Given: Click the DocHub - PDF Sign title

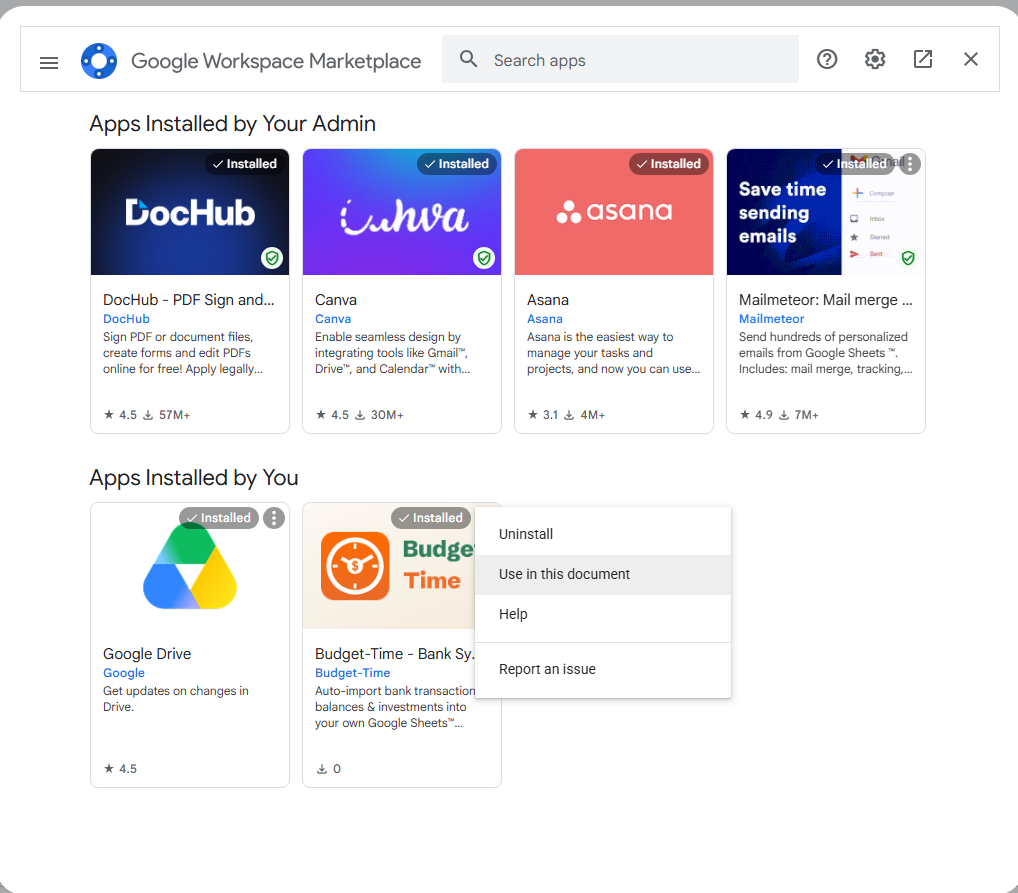Looking at the screenshot, I should [188, 299].
